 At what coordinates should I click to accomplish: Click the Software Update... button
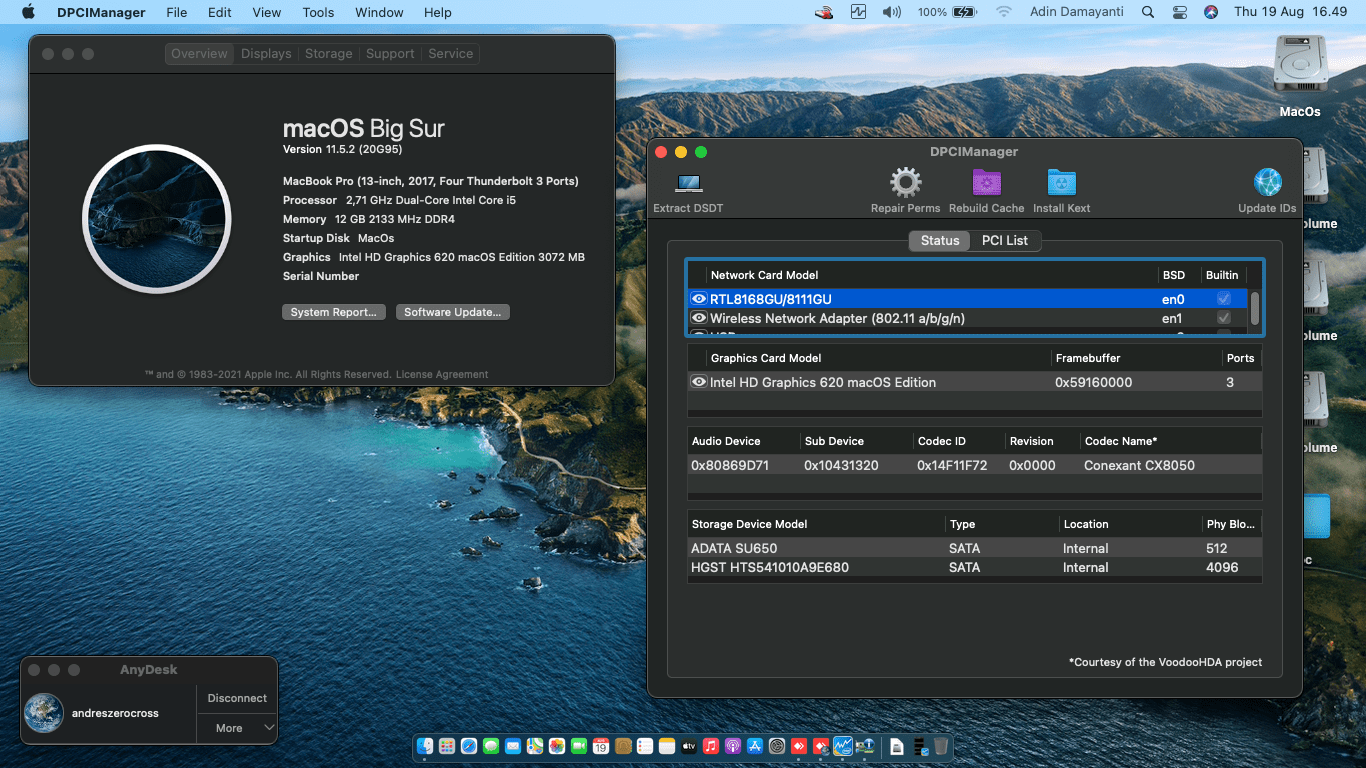tap(453, 312)
